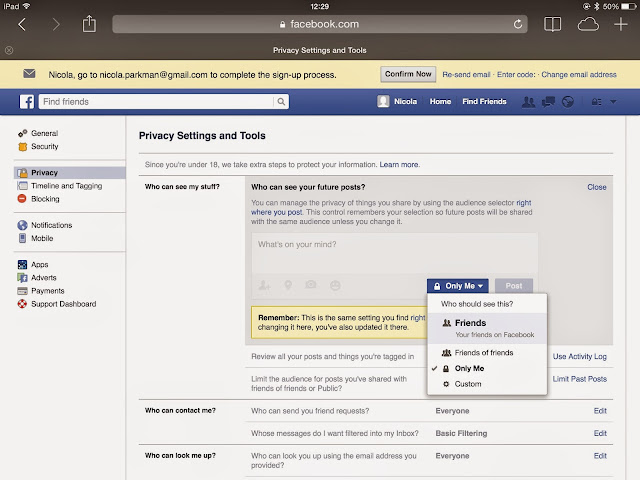Click Limit Past Posts link
The image size is (640, 480).
579,379
